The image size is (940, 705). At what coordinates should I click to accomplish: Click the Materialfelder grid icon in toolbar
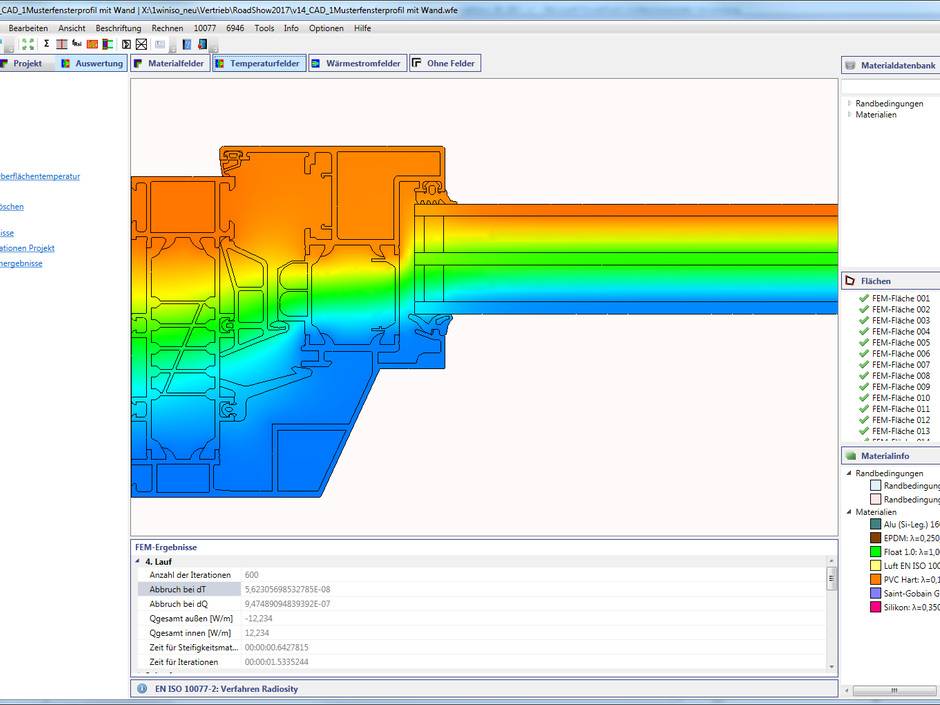pyautogui.click(x=62, y=44)
